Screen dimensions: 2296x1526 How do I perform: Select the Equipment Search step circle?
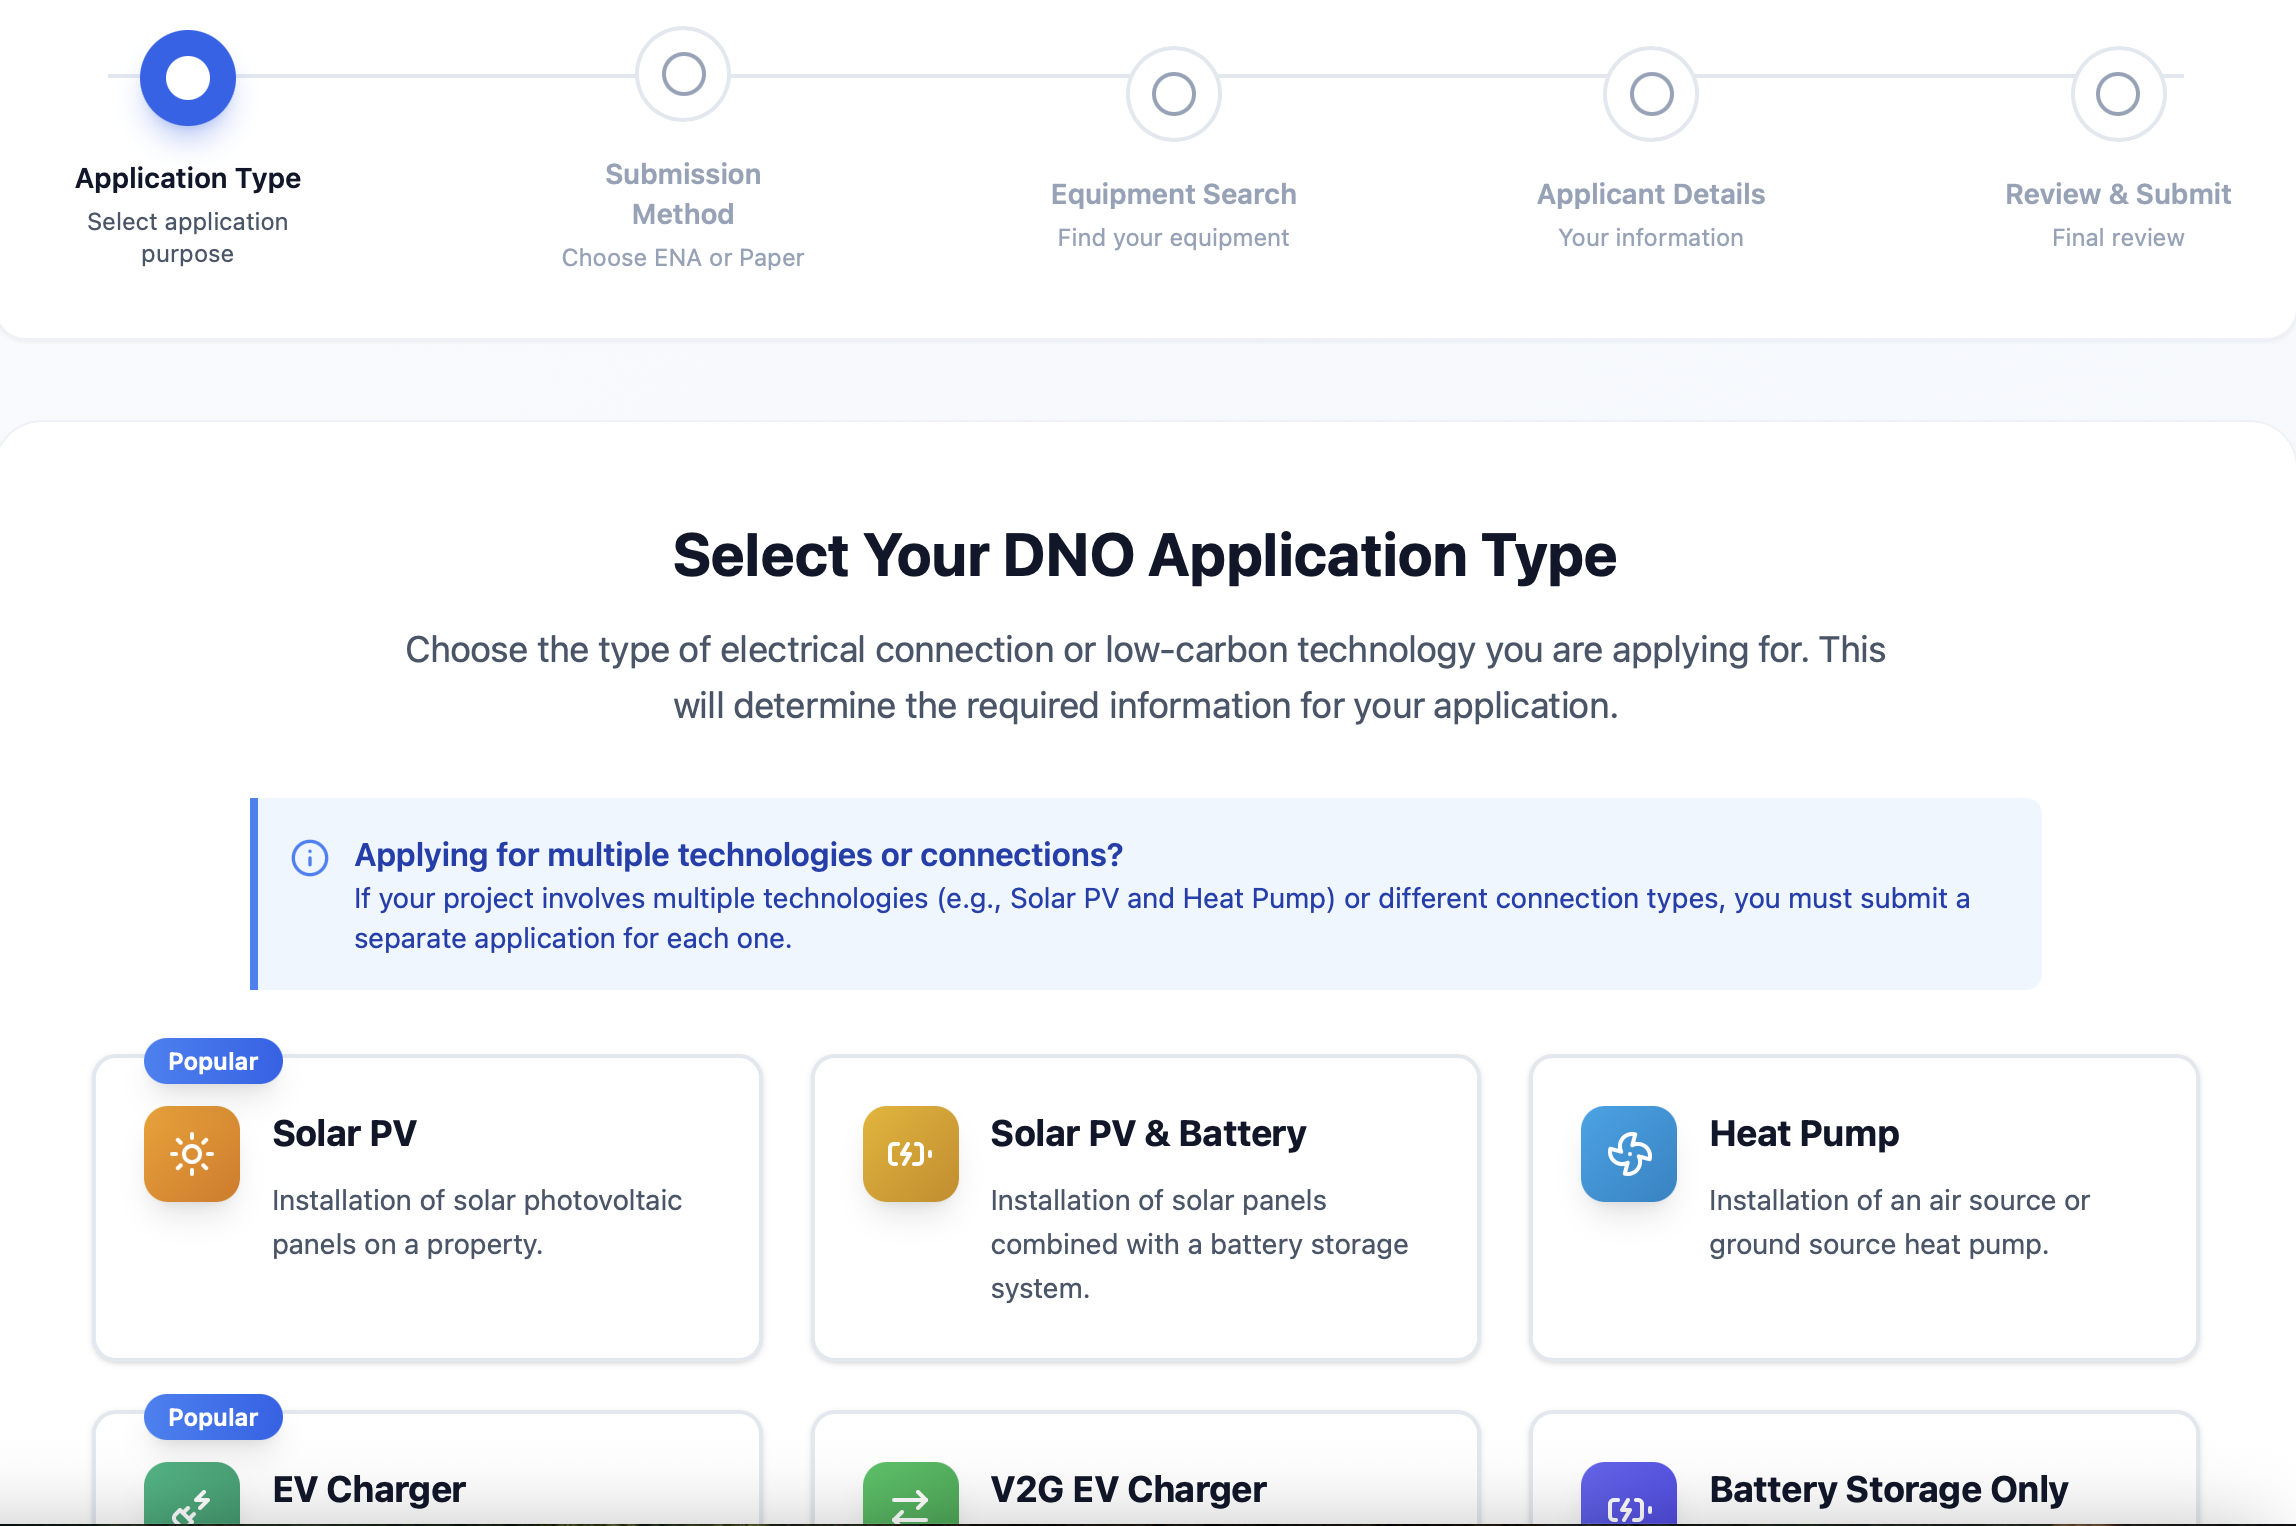1173,94
